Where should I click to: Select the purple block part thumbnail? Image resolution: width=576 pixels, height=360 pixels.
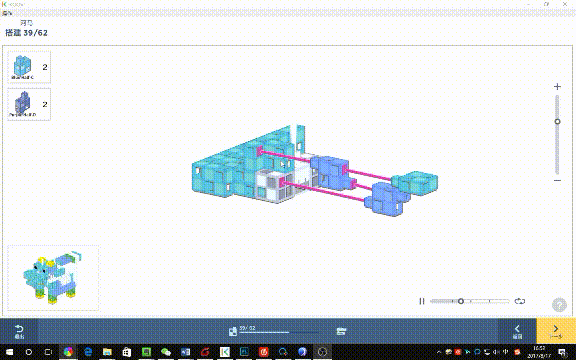pos(29,104)
